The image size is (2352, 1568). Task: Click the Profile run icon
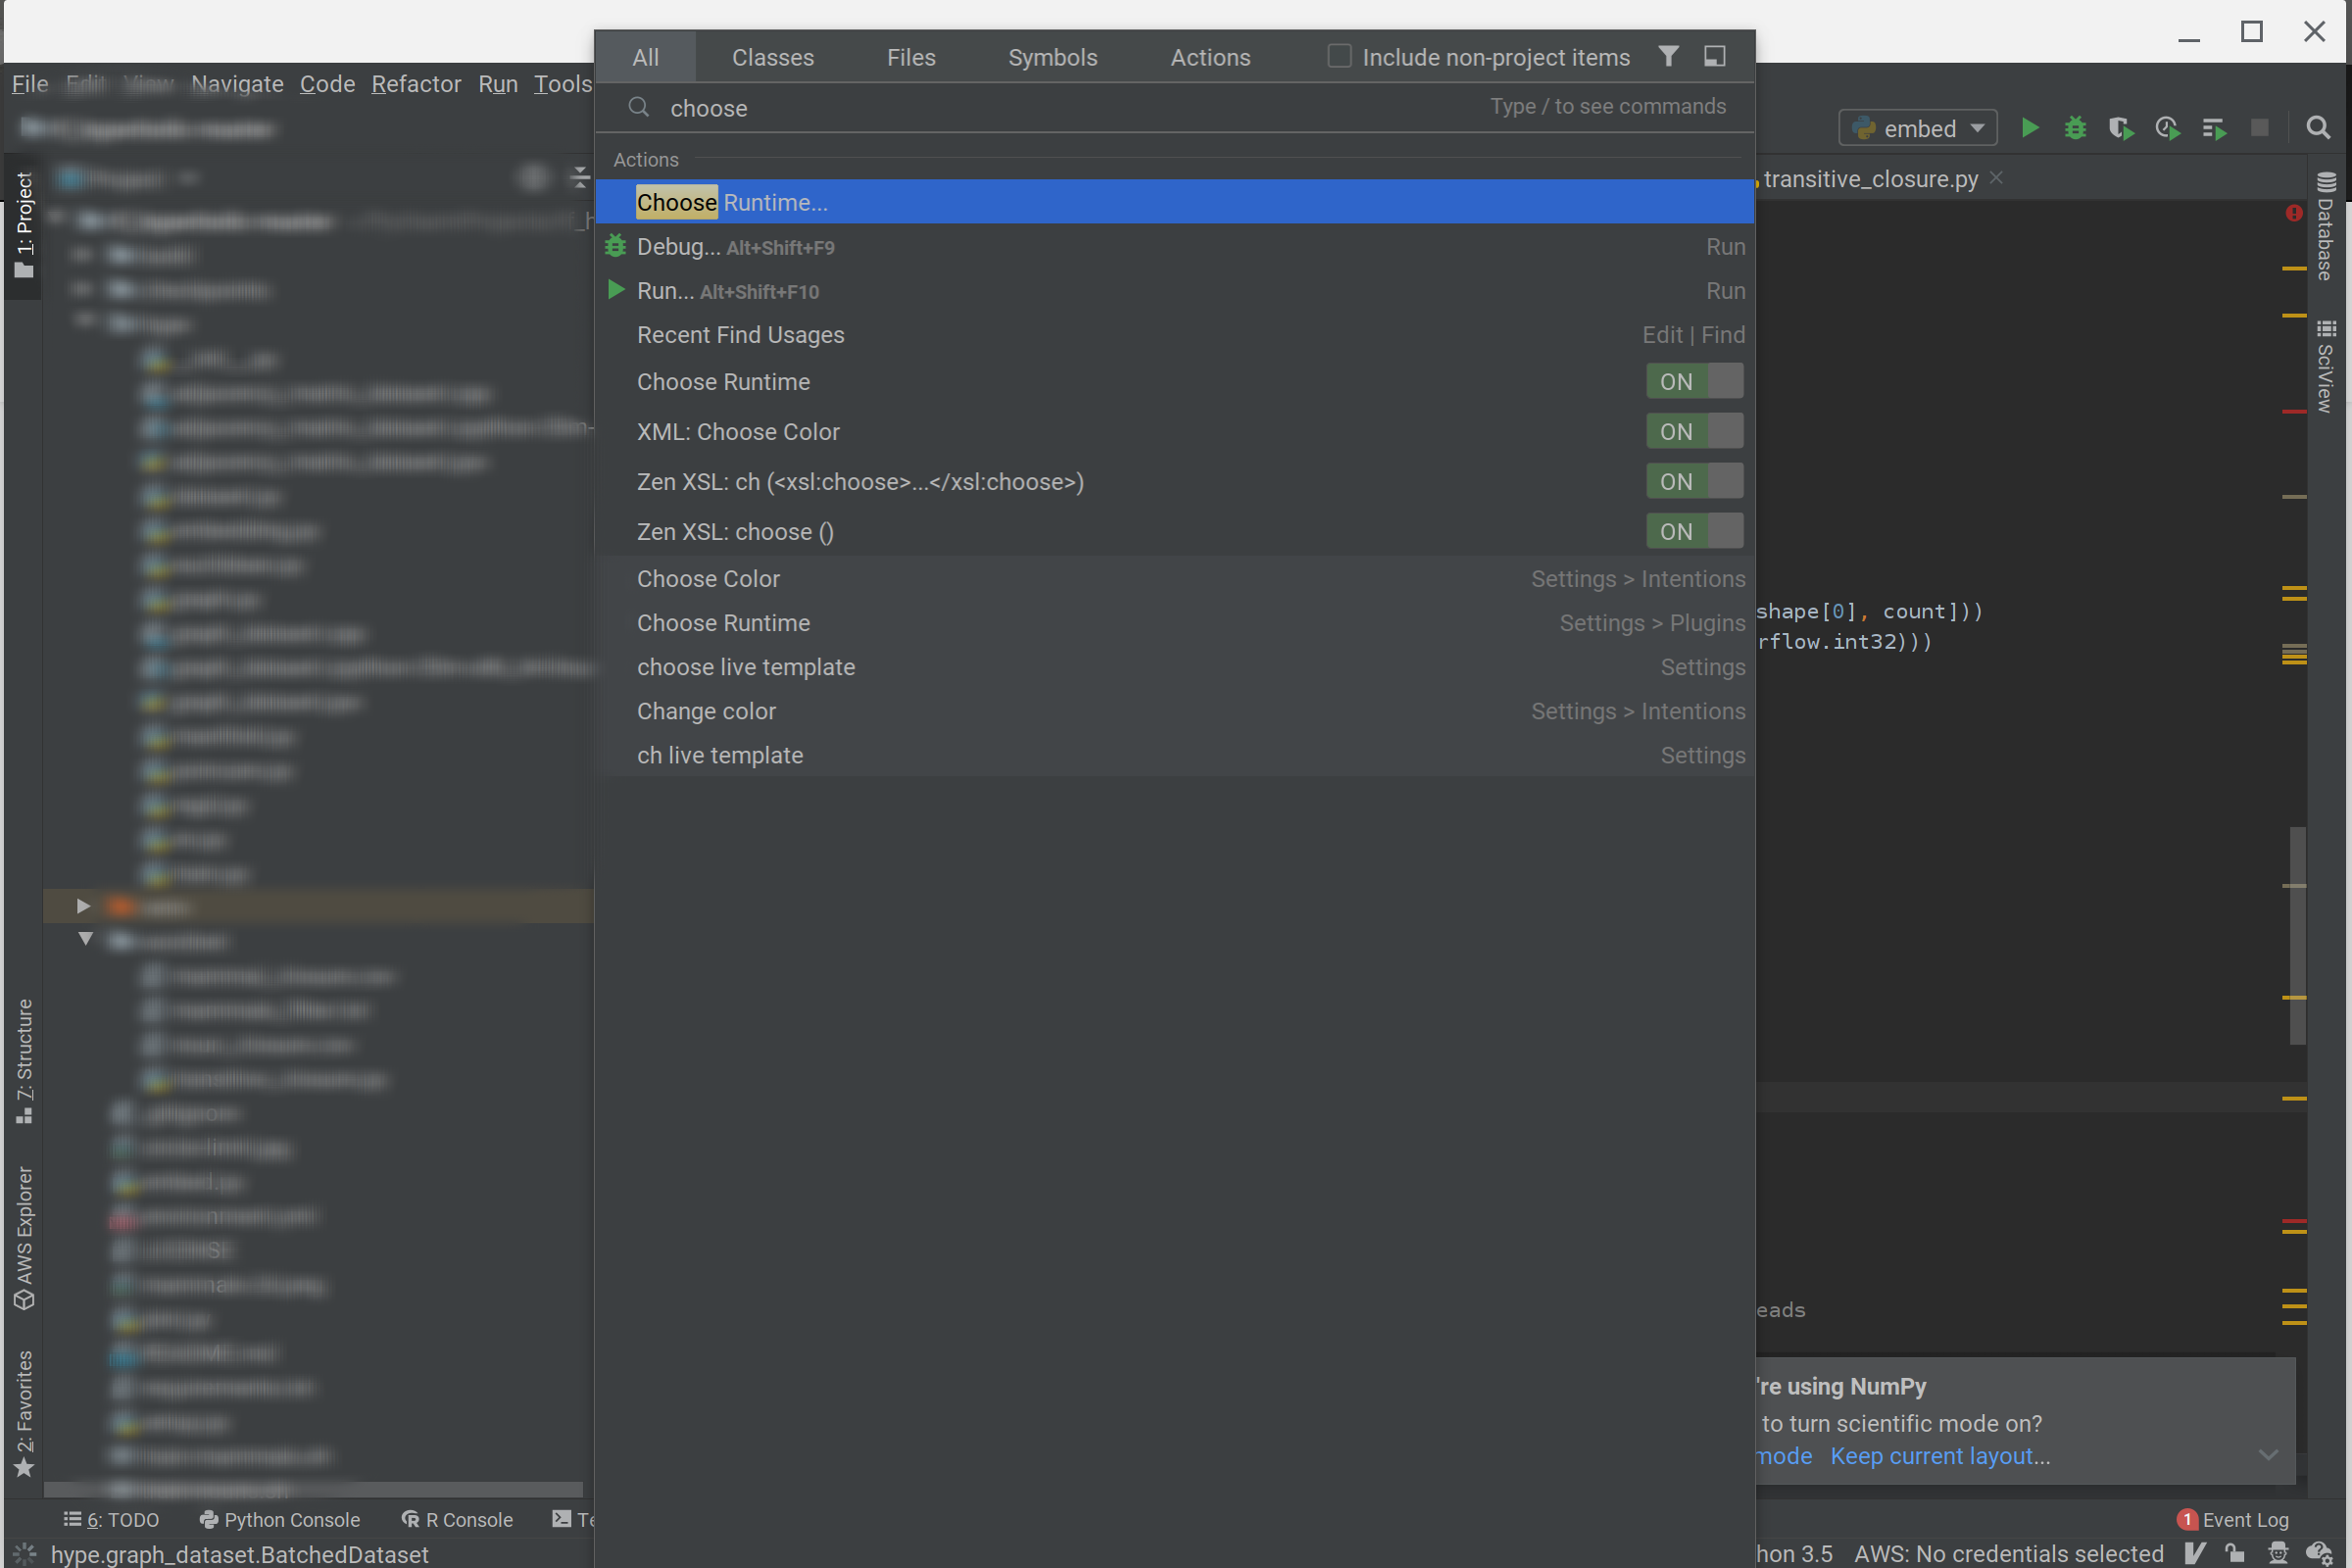tap(2167, 128)
